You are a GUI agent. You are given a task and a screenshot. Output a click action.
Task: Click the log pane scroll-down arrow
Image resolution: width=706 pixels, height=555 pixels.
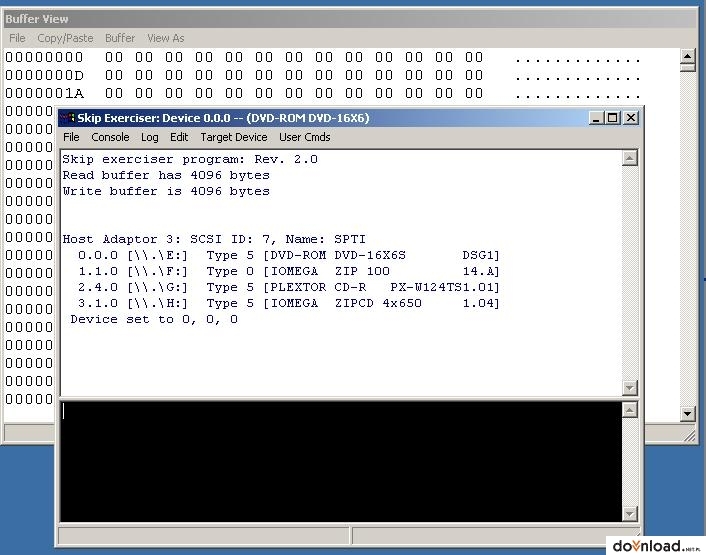pyautogui.click(x=629, y=387)
